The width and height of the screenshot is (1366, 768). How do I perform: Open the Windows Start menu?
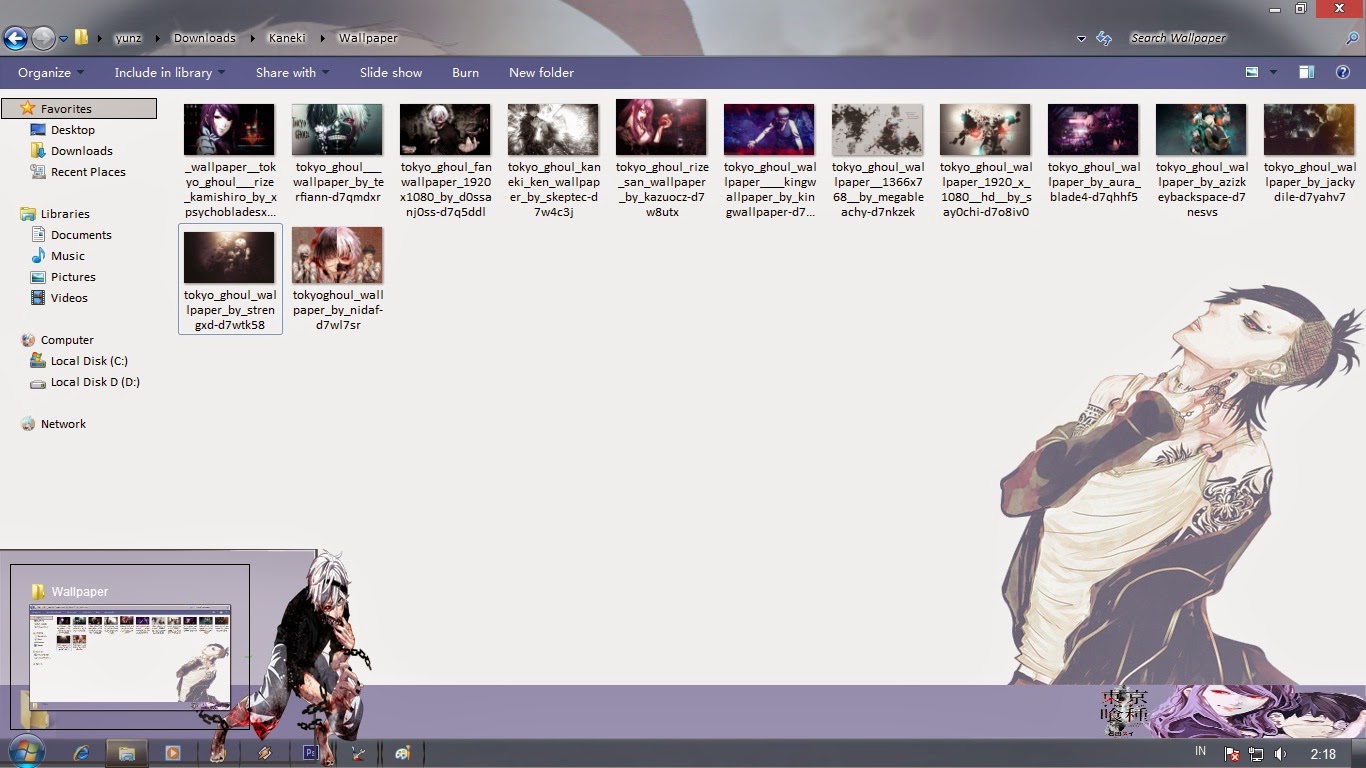[x=26, y=752]
